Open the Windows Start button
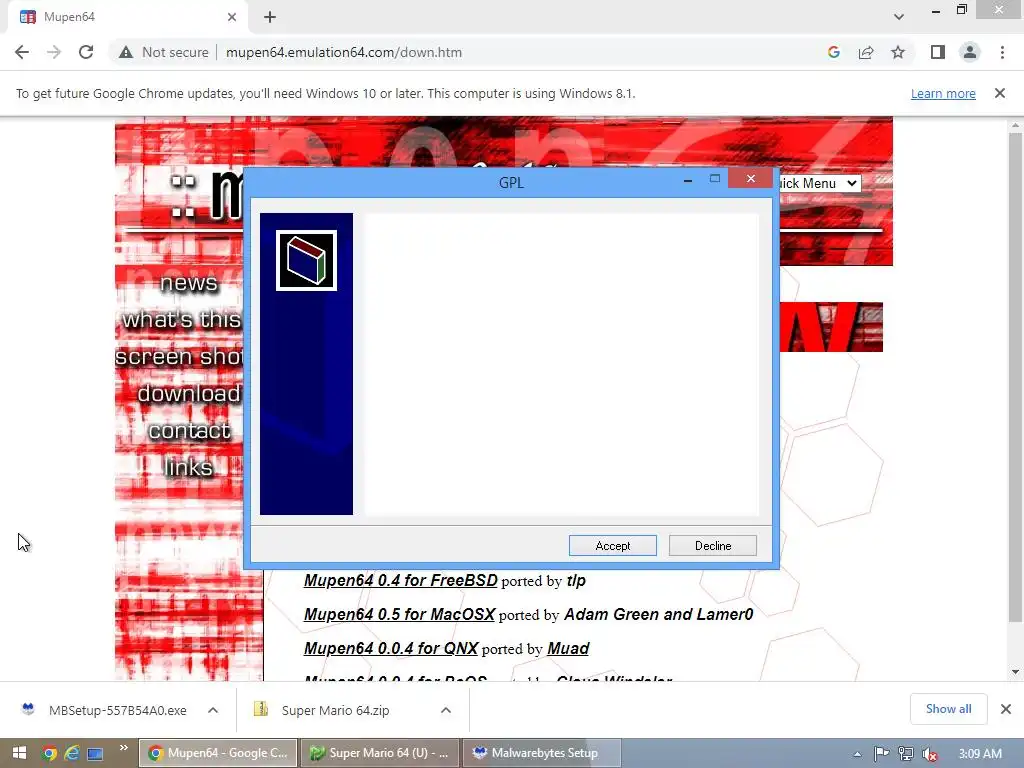This screenshot has height=768, width=1024. click(x=20, y=753)
